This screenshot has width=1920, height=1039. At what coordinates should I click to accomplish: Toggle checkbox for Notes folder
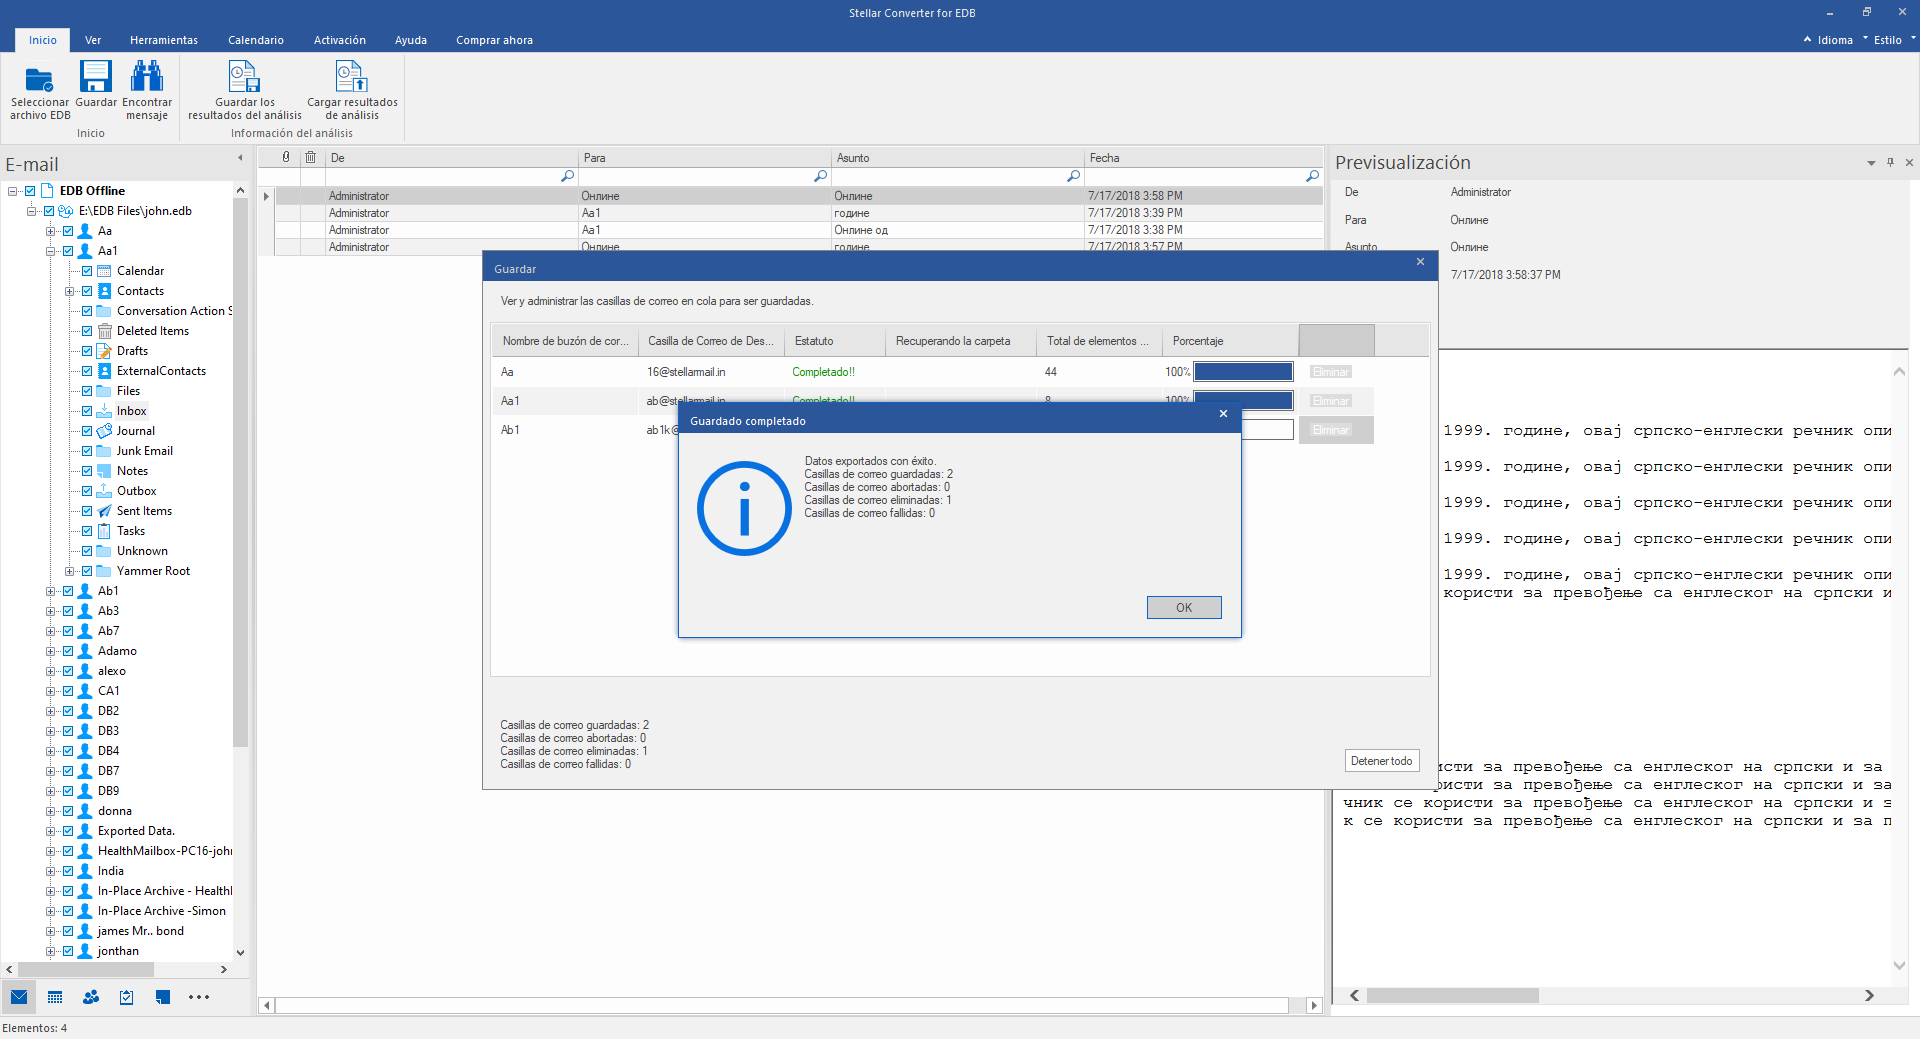[87, 471]
